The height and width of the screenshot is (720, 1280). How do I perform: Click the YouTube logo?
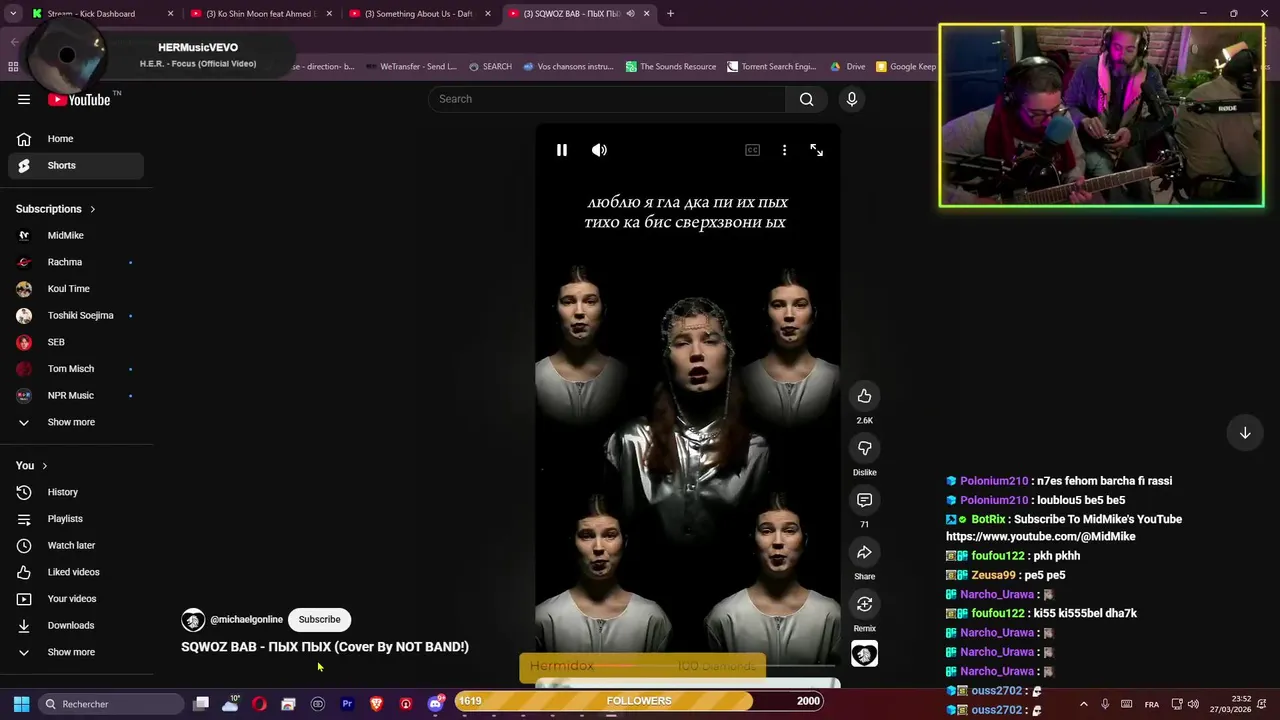coord(79,99)
